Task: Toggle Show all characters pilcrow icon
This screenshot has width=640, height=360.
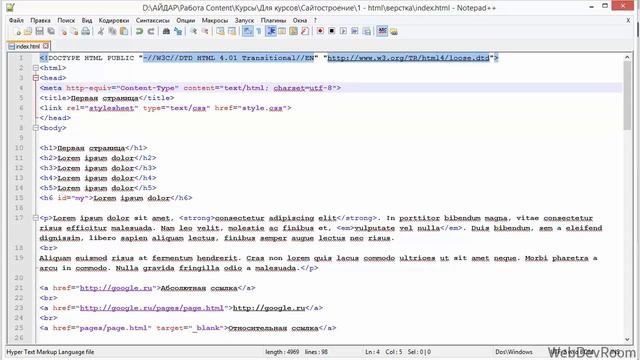Action: [x=258, y=31]
